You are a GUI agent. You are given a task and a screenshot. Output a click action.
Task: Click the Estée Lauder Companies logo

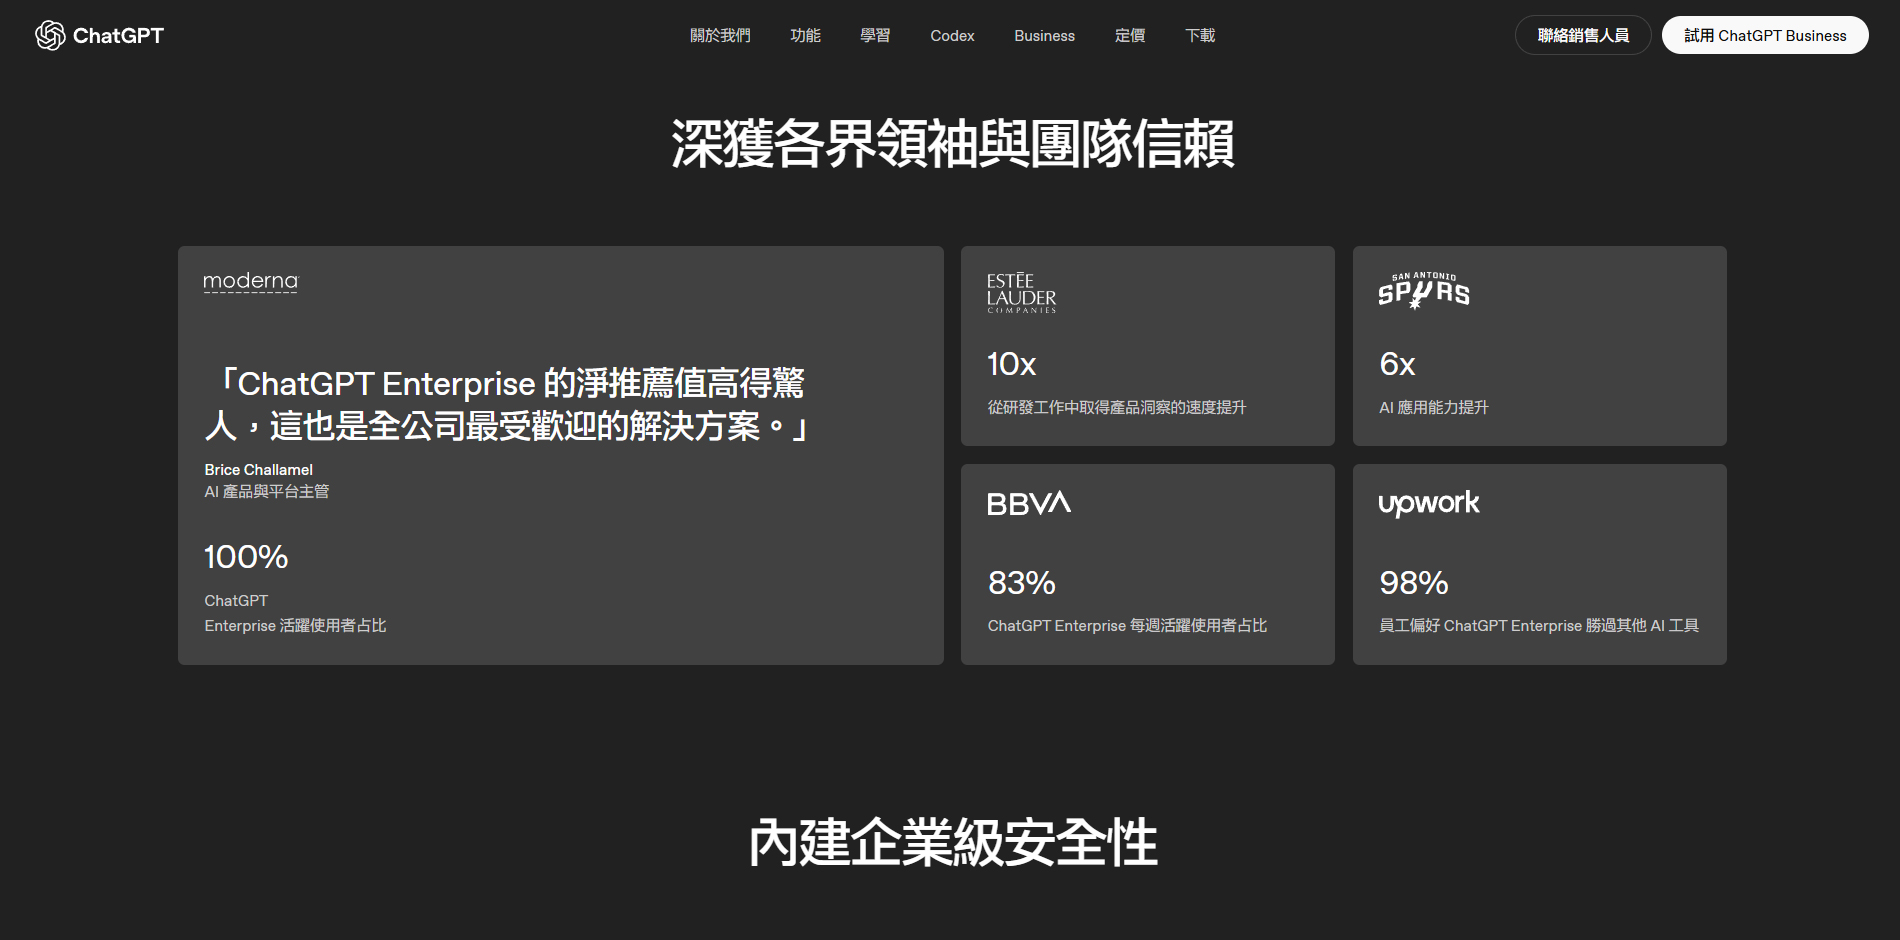[1021, 293]
